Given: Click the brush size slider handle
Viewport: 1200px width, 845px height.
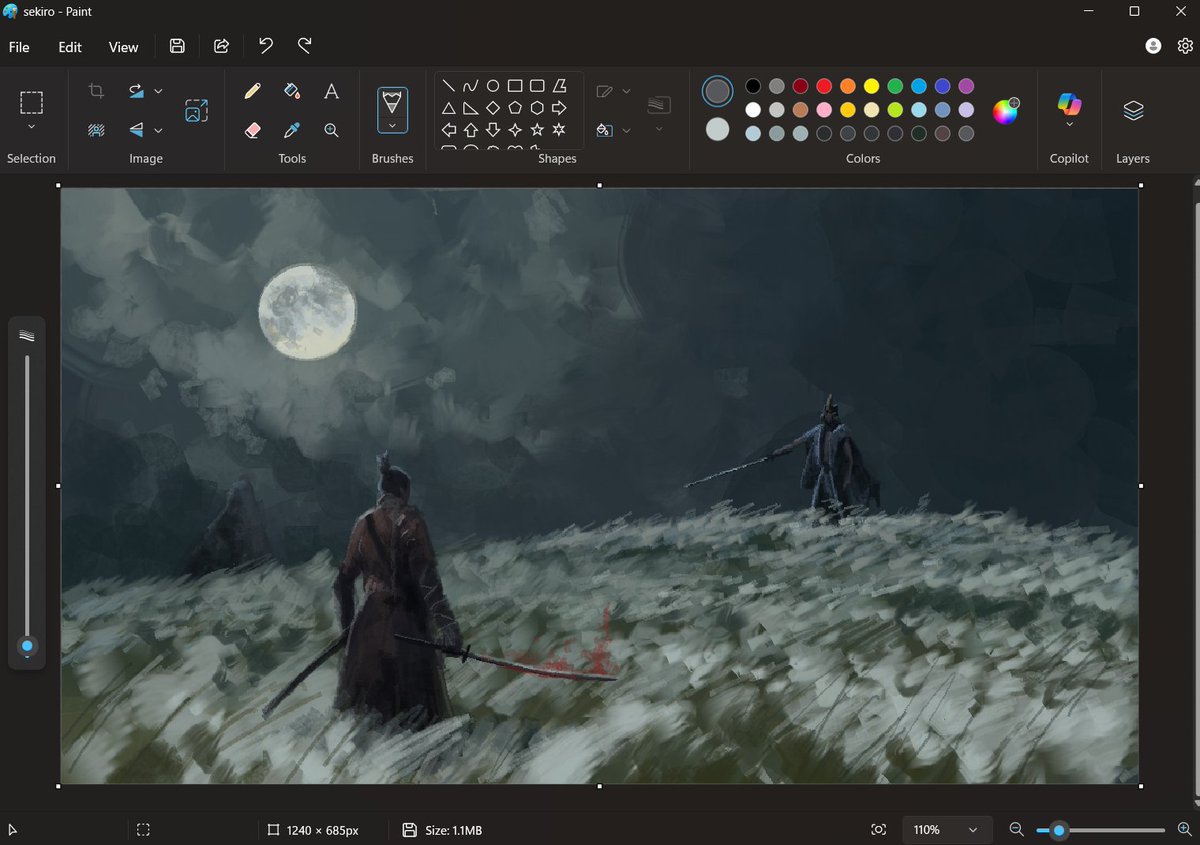Looking at the screenshot, I should (27, 646).
